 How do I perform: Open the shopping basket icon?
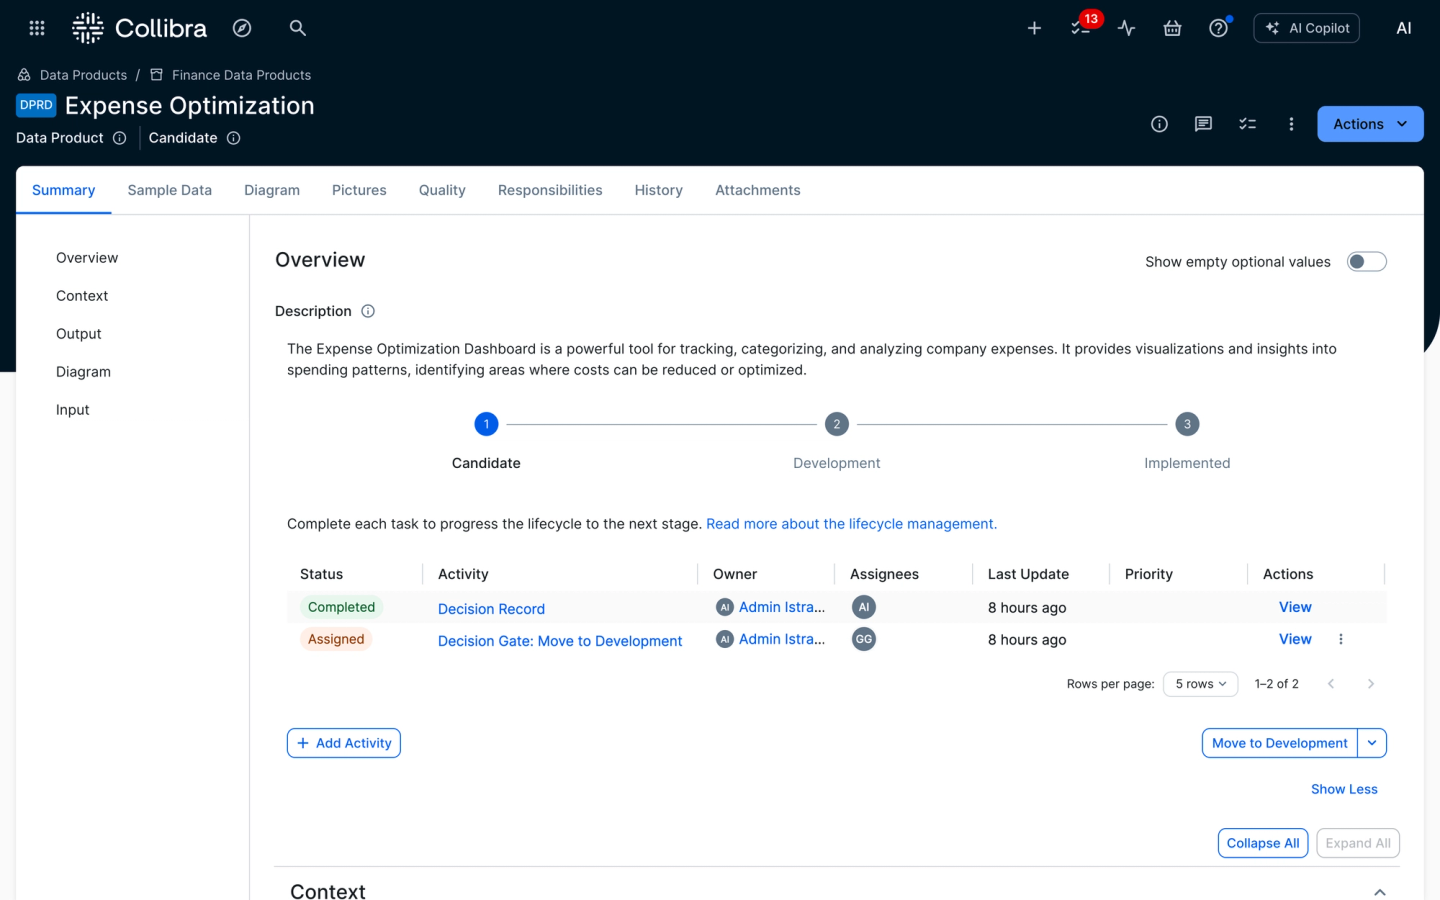tap(1172, 28)
